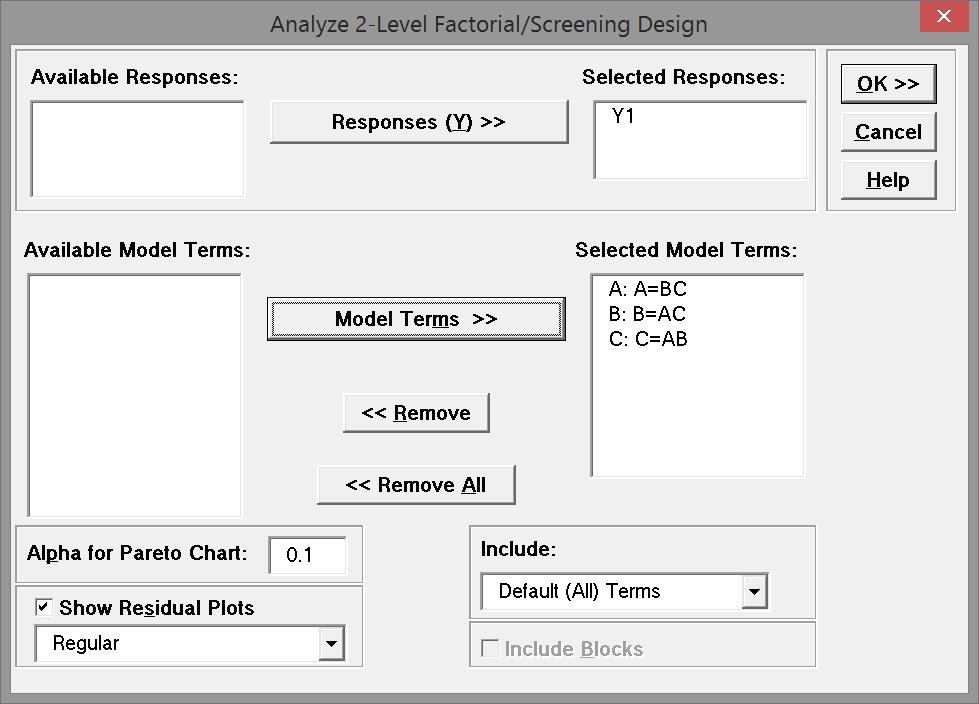Image resolution: width=979 pixels, height=704 pixels.
Task: Open Help for this dialog
Action: coord(887,180)
